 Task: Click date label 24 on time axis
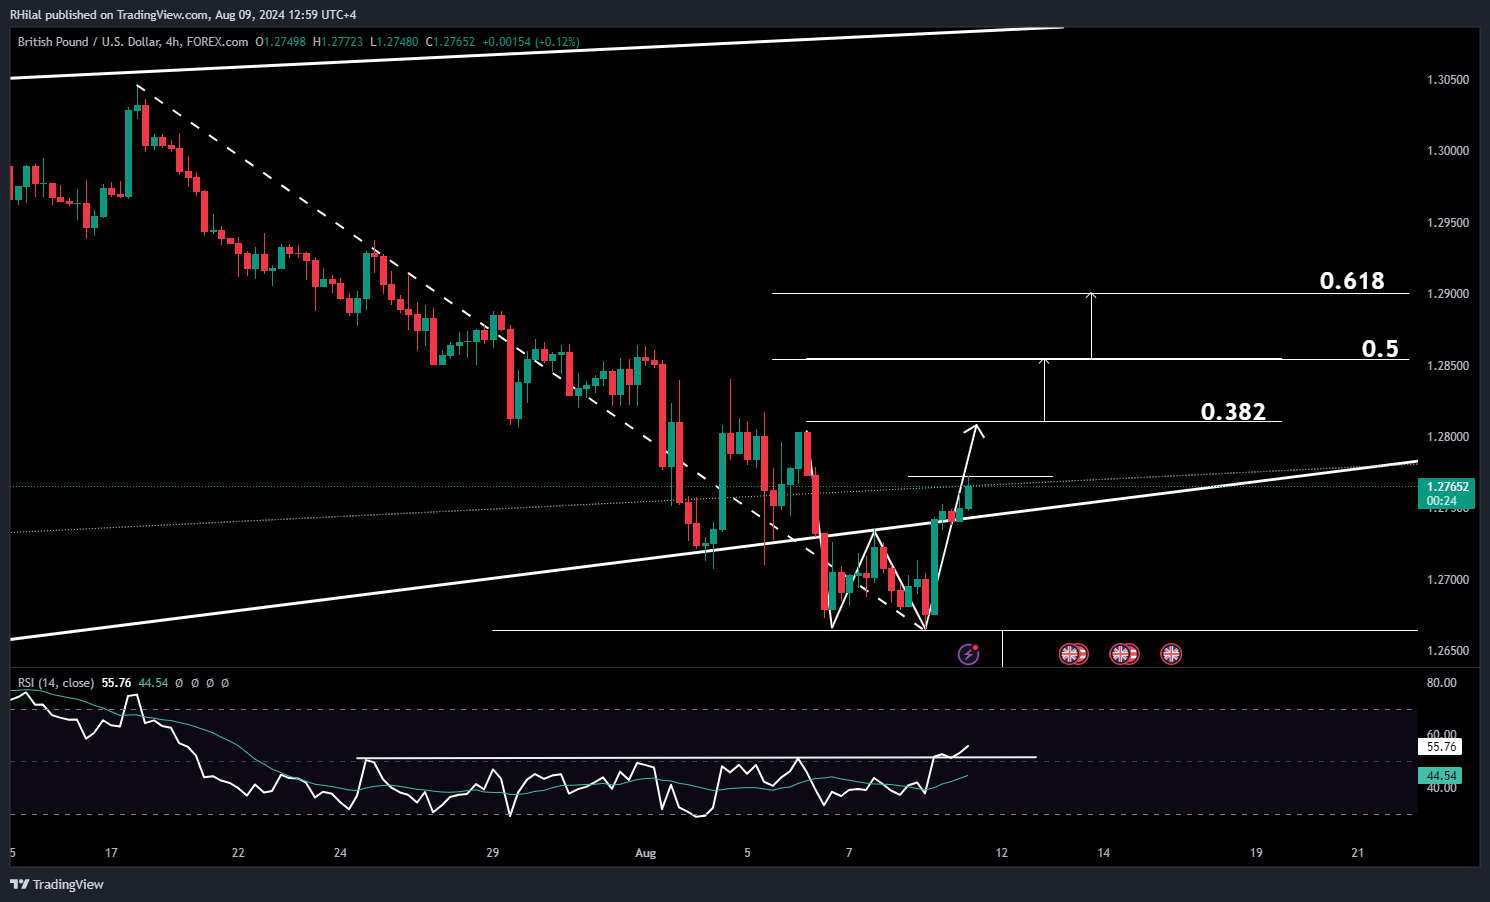(x=340, y=853)
